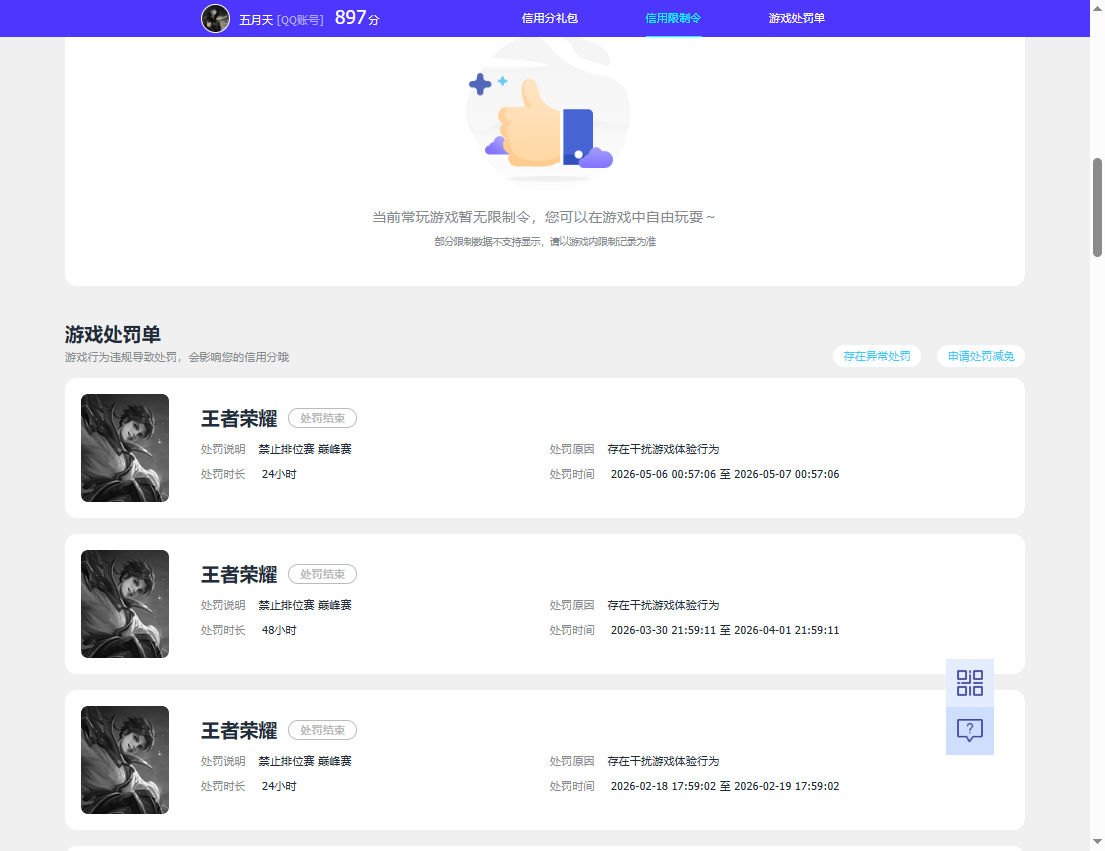Switch to the 游戏处罚单 tab
This screenshot has height=851, width=1105.
click(796, 18)
